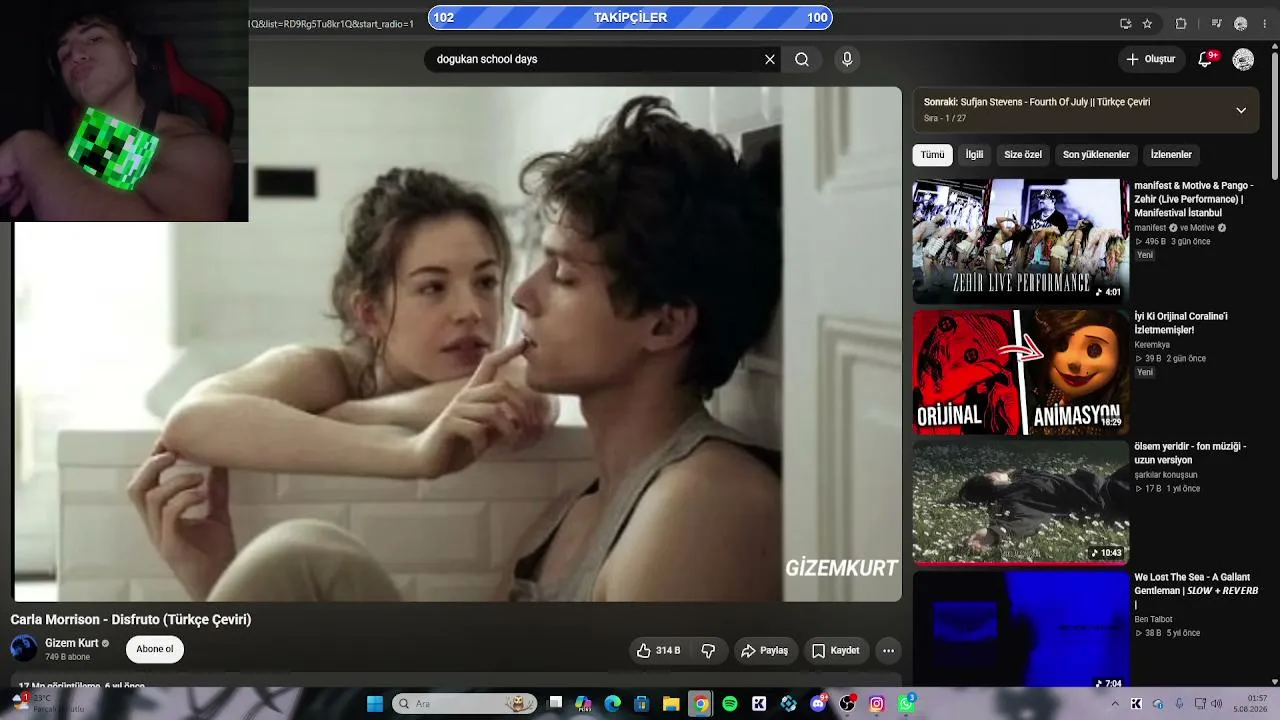Screen dimensions: 1280x720
Task: Click the Oluştur create button
Action: point(1150,59)
